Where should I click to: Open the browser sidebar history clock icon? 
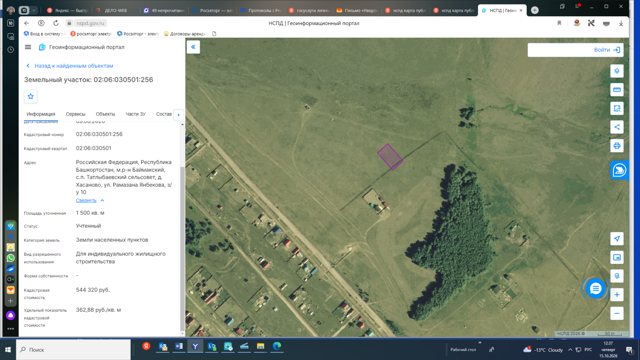[11, 49]
